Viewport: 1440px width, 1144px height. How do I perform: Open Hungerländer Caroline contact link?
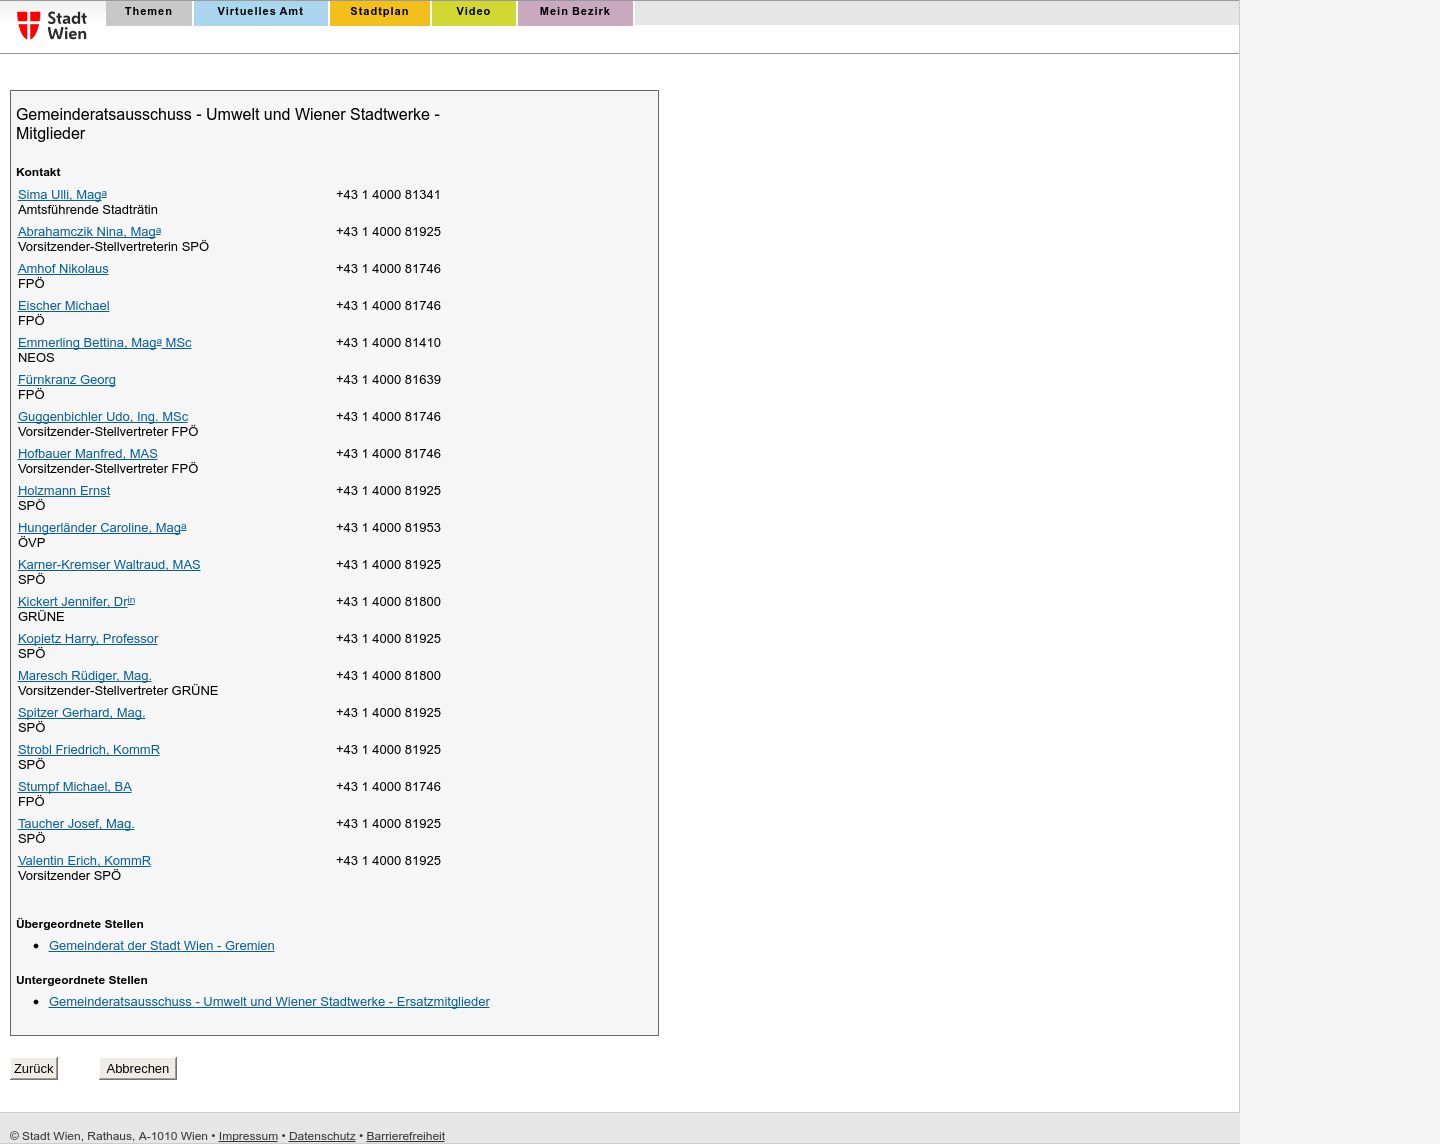(102, 528)
